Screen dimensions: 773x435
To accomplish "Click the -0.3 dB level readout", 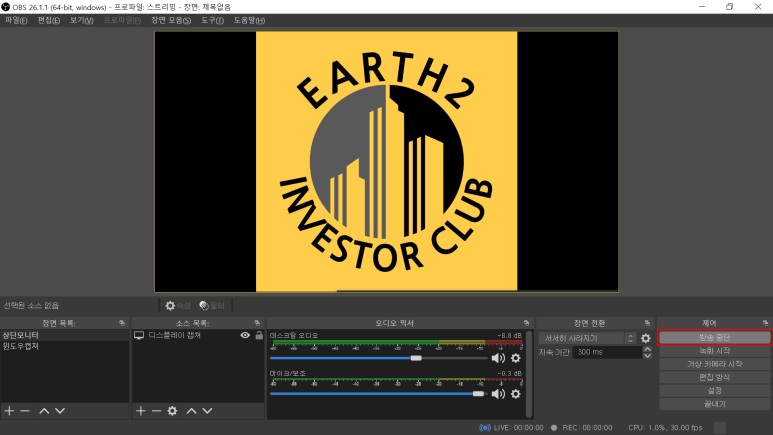I will click(x=510, y=373).
